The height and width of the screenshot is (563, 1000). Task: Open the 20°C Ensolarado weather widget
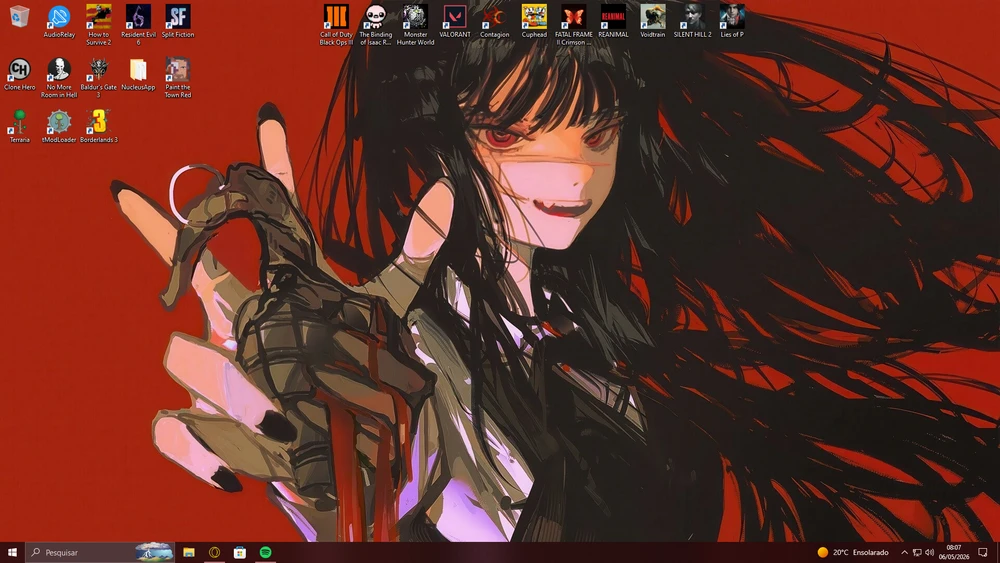[x=853, y=552]
